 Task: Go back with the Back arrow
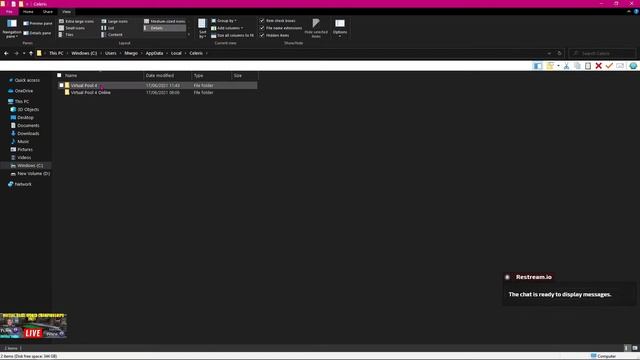click(x=6, y=53)
